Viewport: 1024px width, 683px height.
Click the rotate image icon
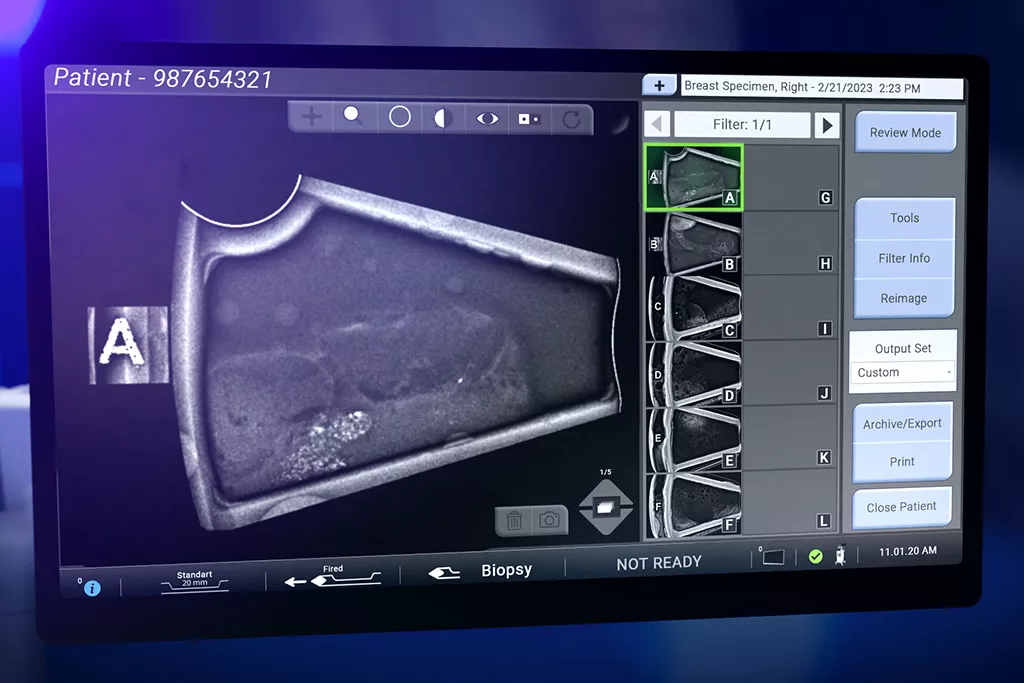(570, 118)
